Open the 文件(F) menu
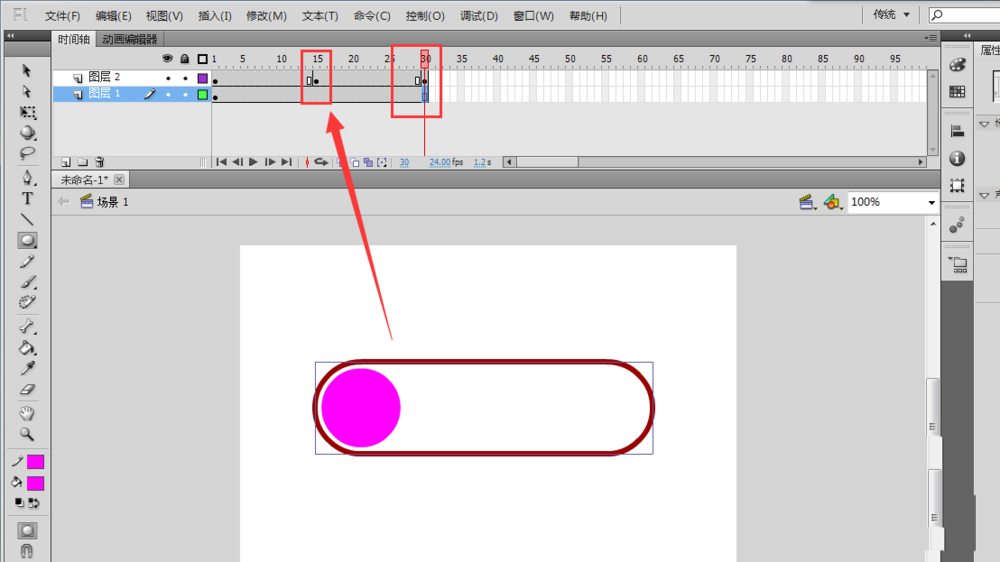This screenshot has width=1000, height=562. [62, 16]
